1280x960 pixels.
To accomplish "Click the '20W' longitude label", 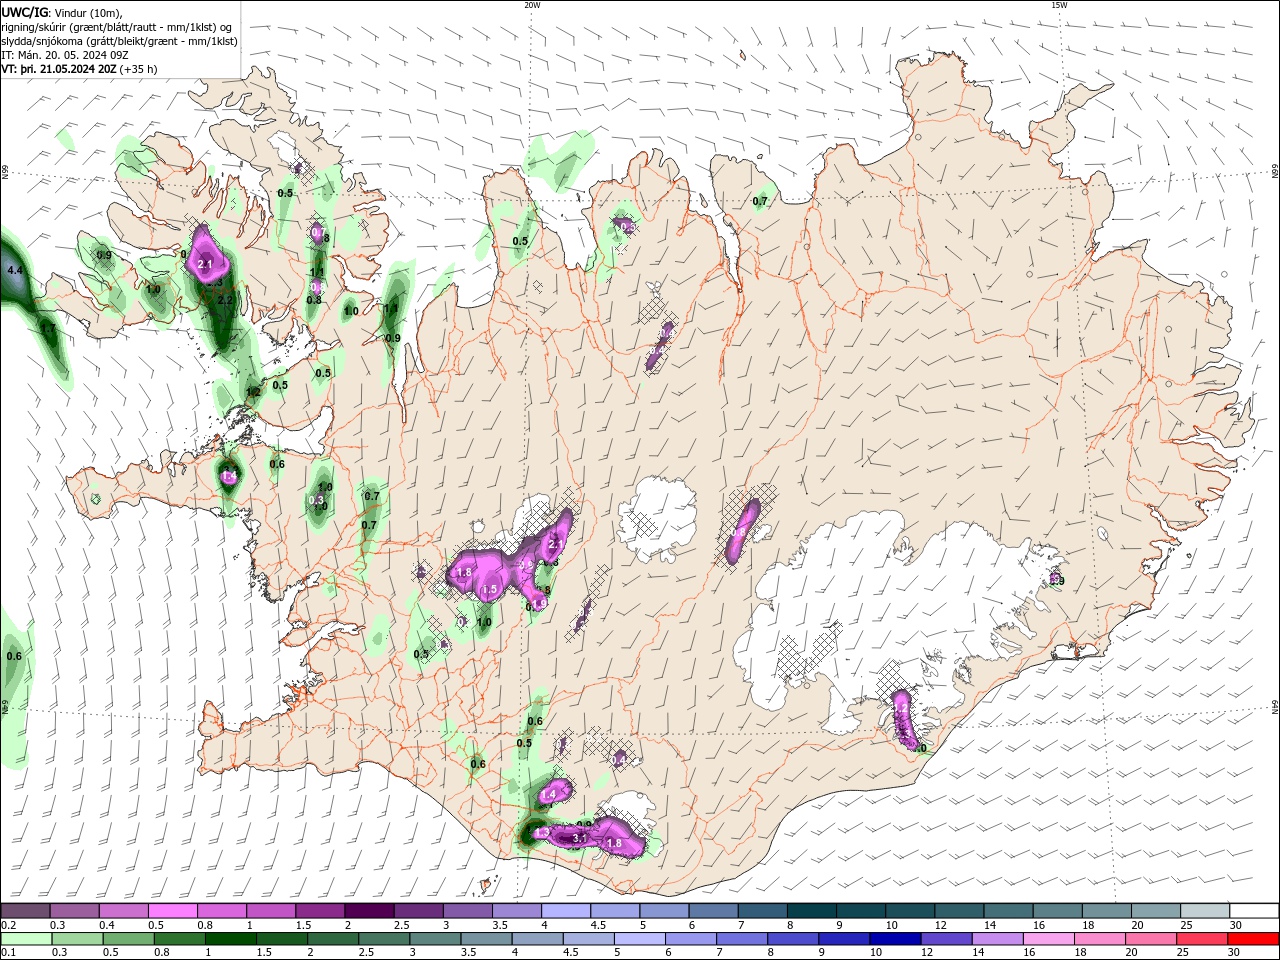I will pyautogui.click(x=532, y=4).
